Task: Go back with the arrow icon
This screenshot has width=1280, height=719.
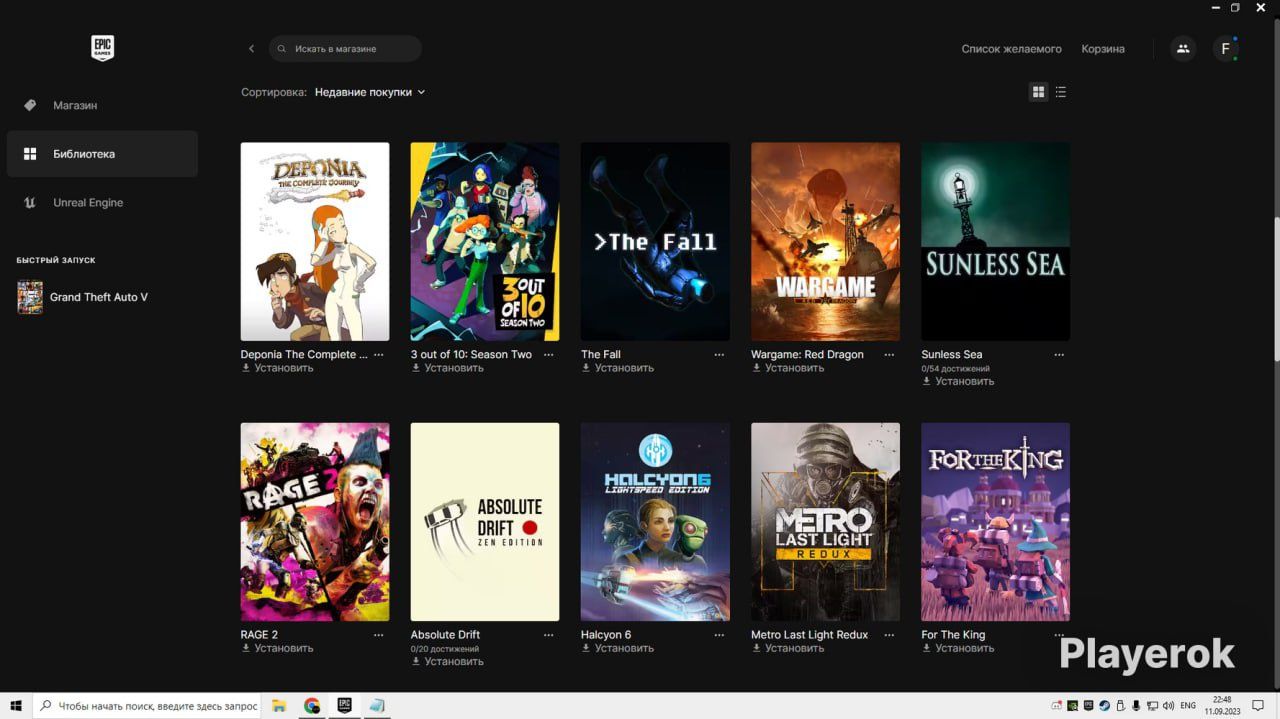Action: pyautogui.click(x=251, y=48)
